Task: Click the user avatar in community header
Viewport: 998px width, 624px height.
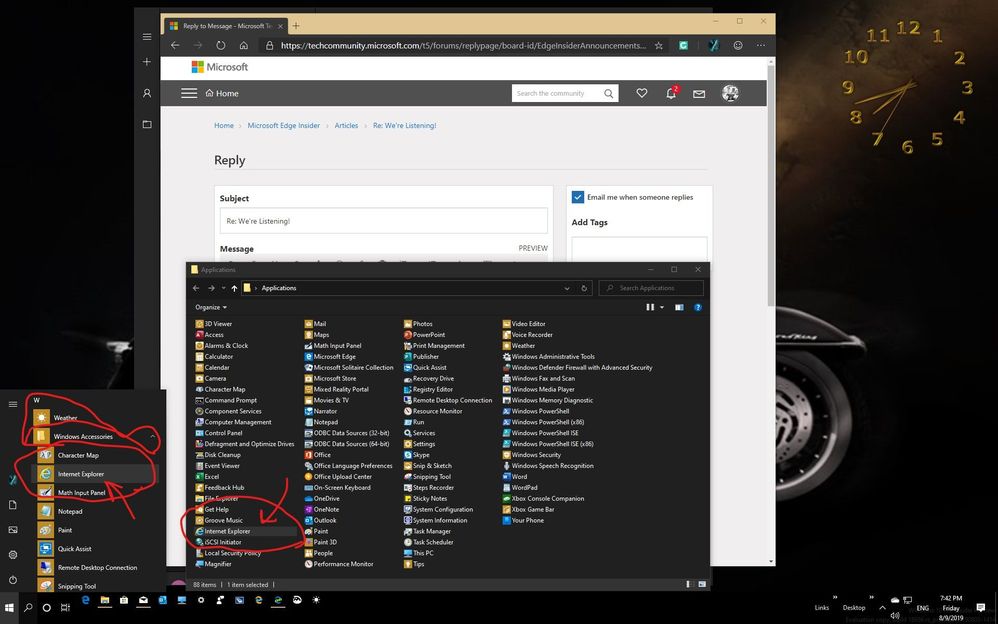Action: point(730,93)
